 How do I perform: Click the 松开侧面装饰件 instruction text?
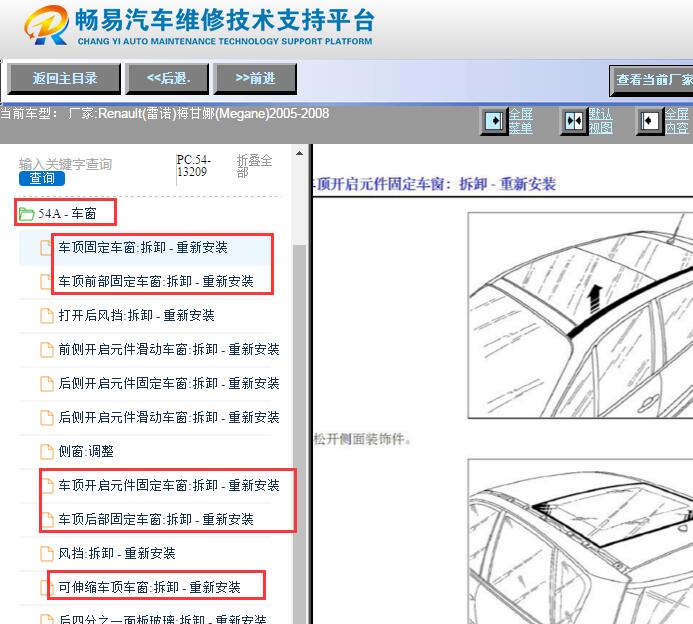pos(362,439)
